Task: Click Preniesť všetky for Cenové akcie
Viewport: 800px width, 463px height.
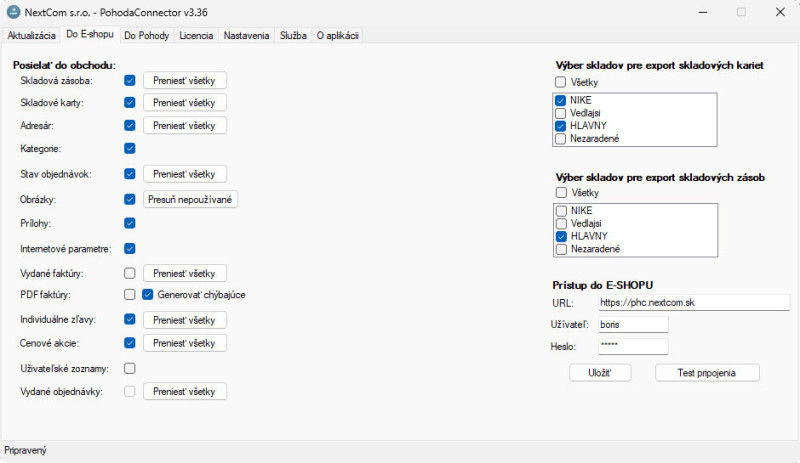Action: (x=185, y=343)
